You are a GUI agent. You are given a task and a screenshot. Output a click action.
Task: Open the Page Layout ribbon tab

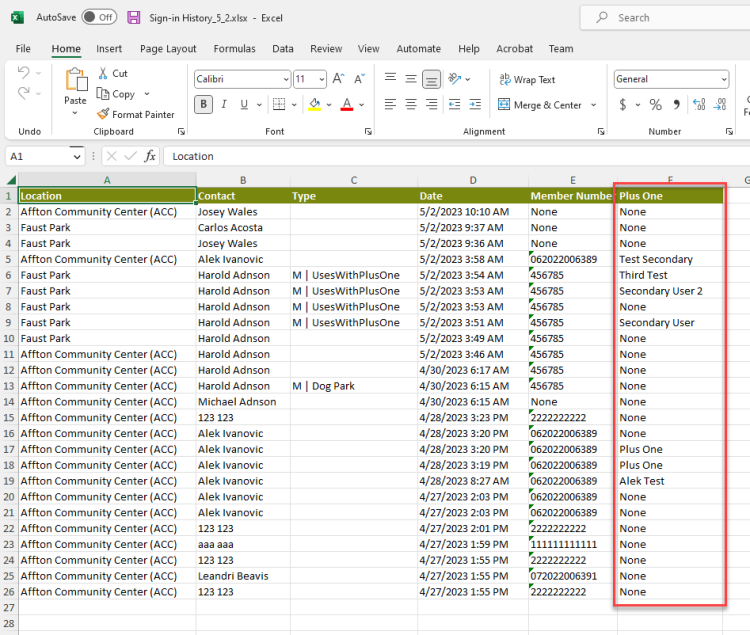tap(168, 48)
